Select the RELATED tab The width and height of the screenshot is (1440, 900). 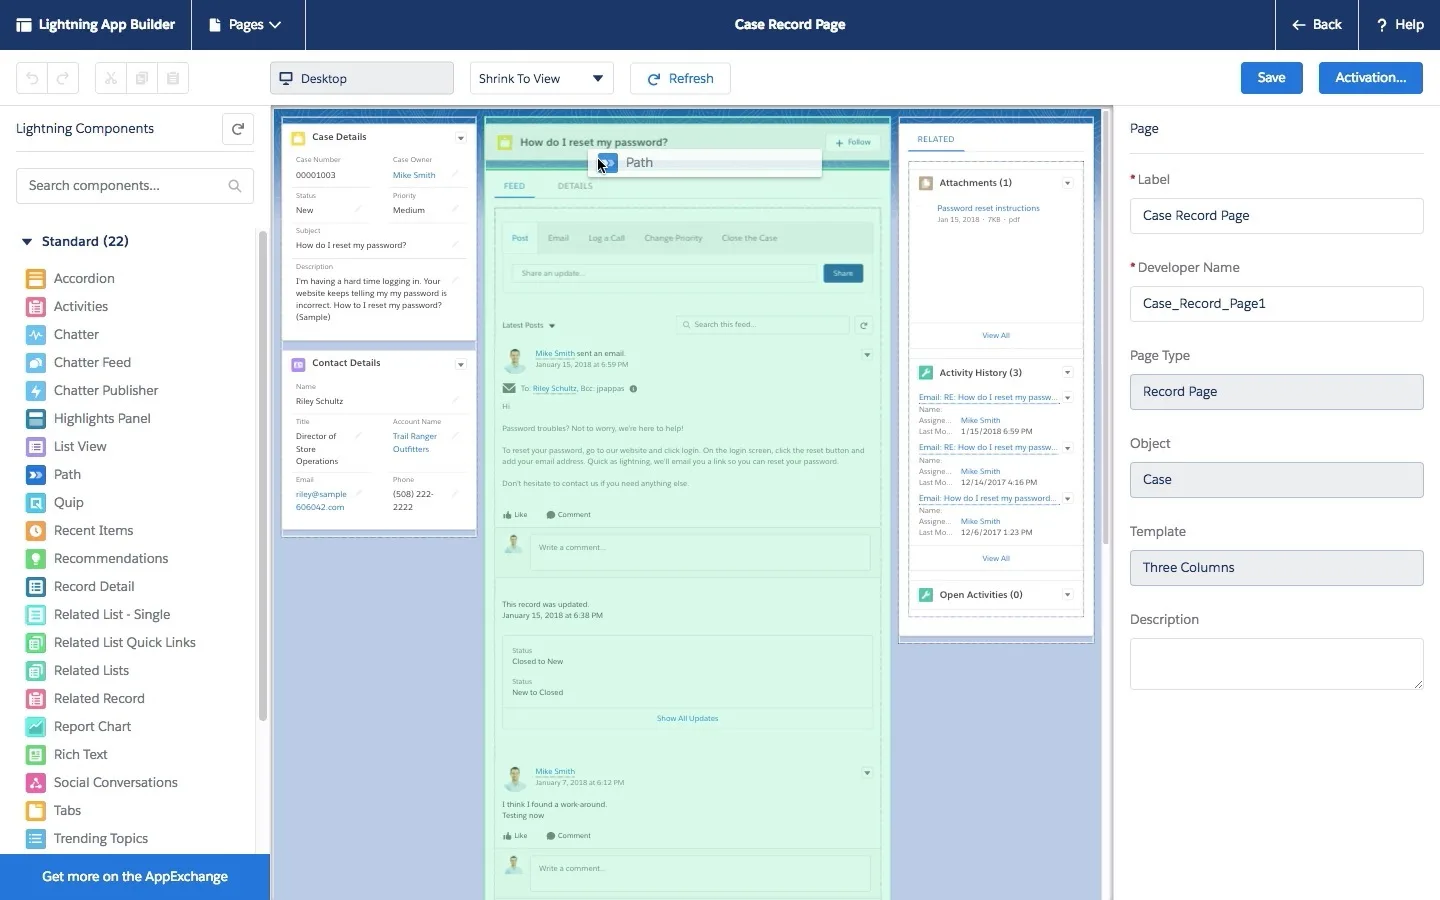click(x=936, y=139)
